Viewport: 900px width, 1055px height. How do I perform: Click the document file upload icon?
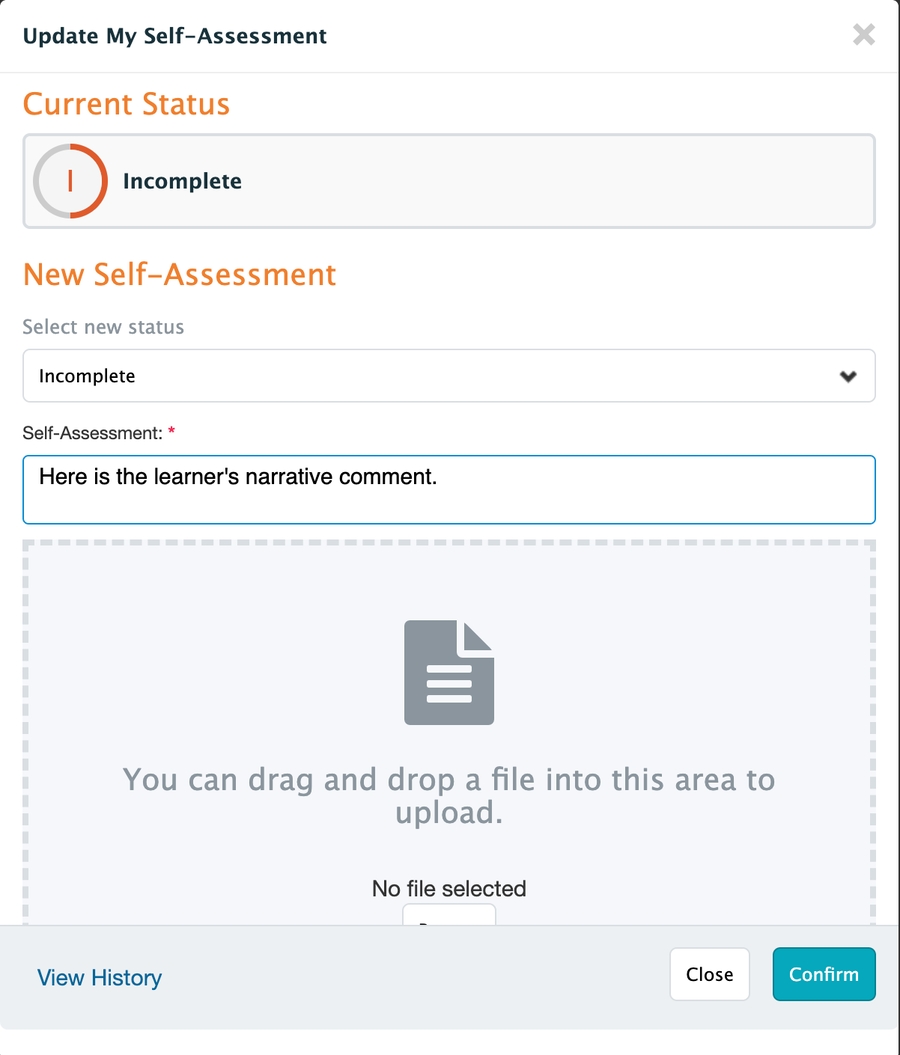[x=449, y=672]
